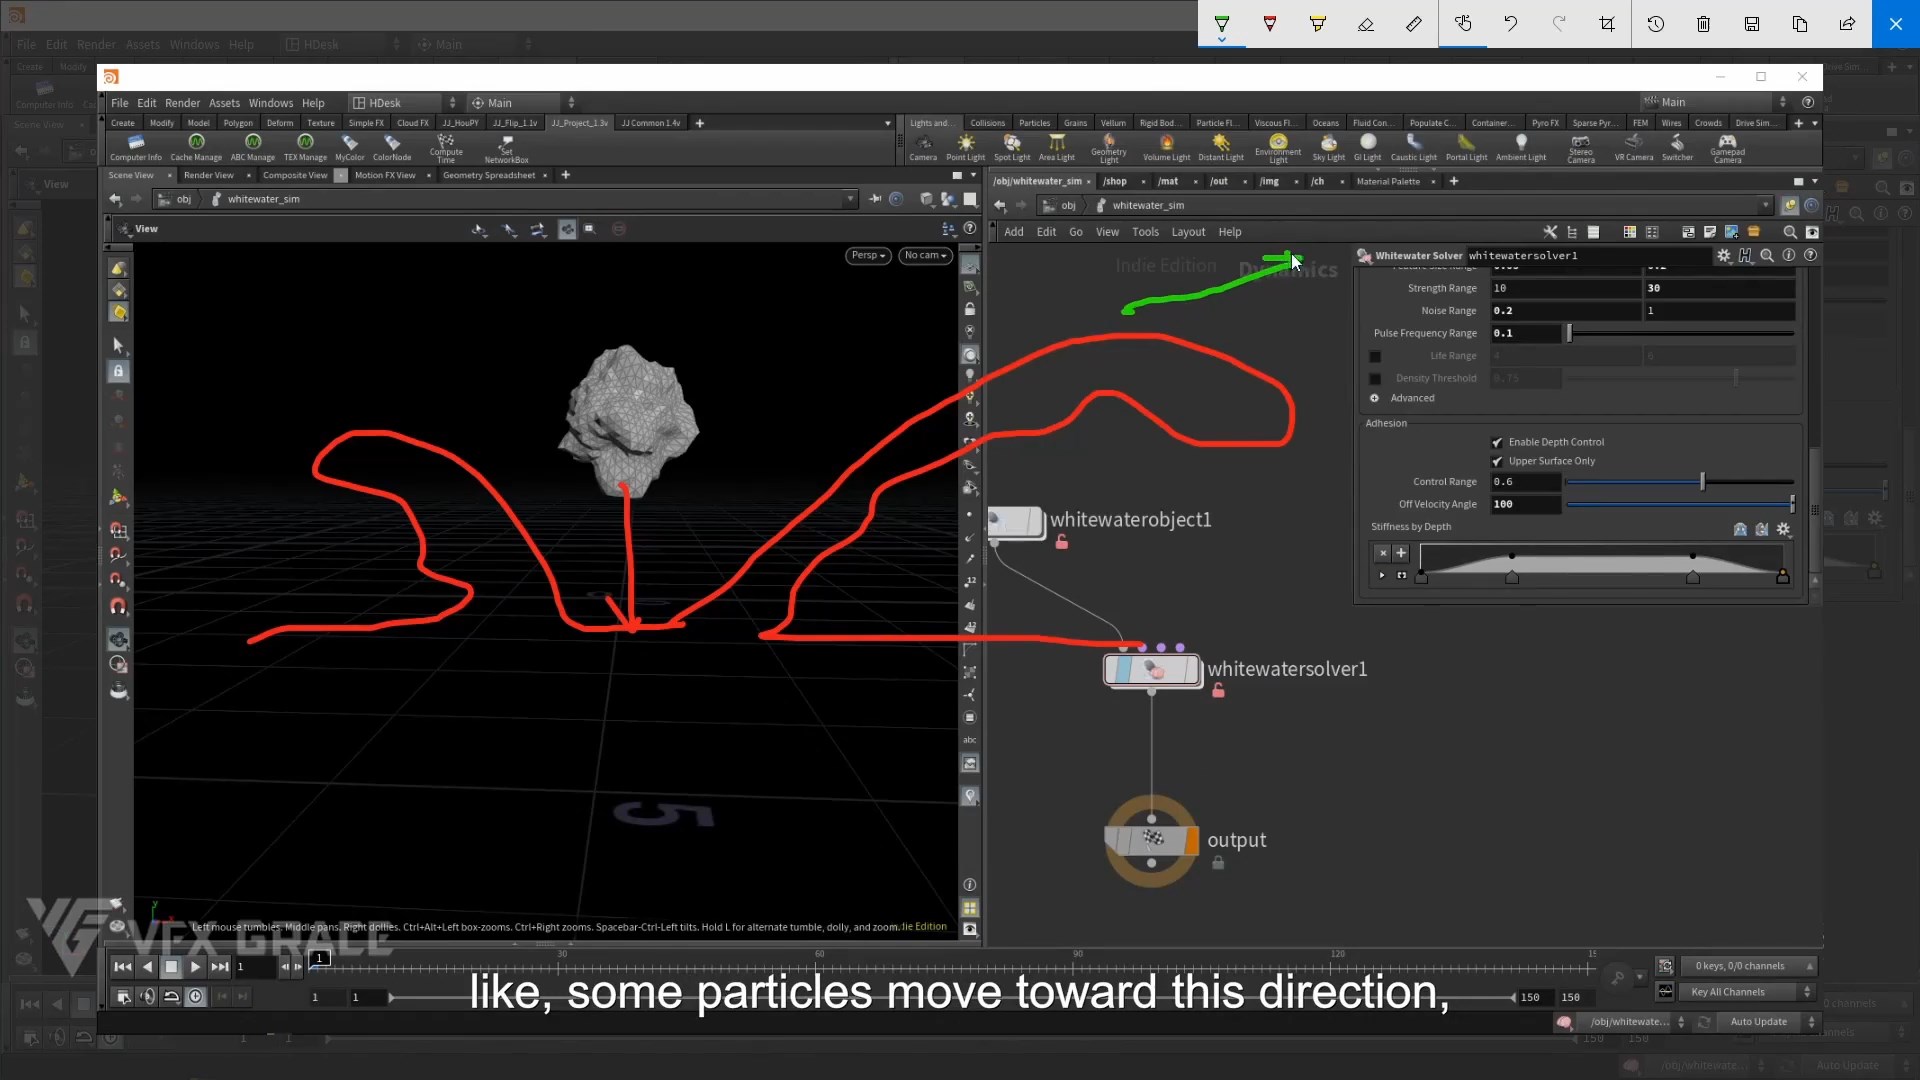Image resolution: width=1920 pixels, height=1080 pixels.
Task: Click the Snipping Tool save icon
Action: [1751, 24]
